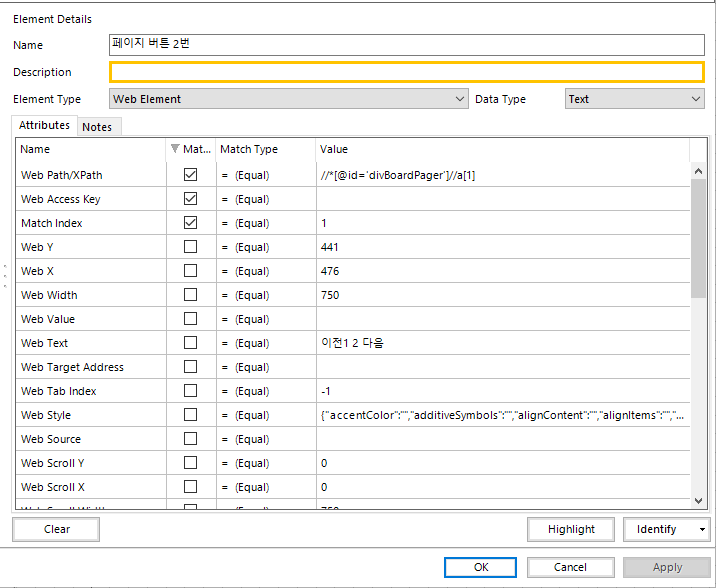Select the Attributes tab
716x588 pixels.
(45, 126)
